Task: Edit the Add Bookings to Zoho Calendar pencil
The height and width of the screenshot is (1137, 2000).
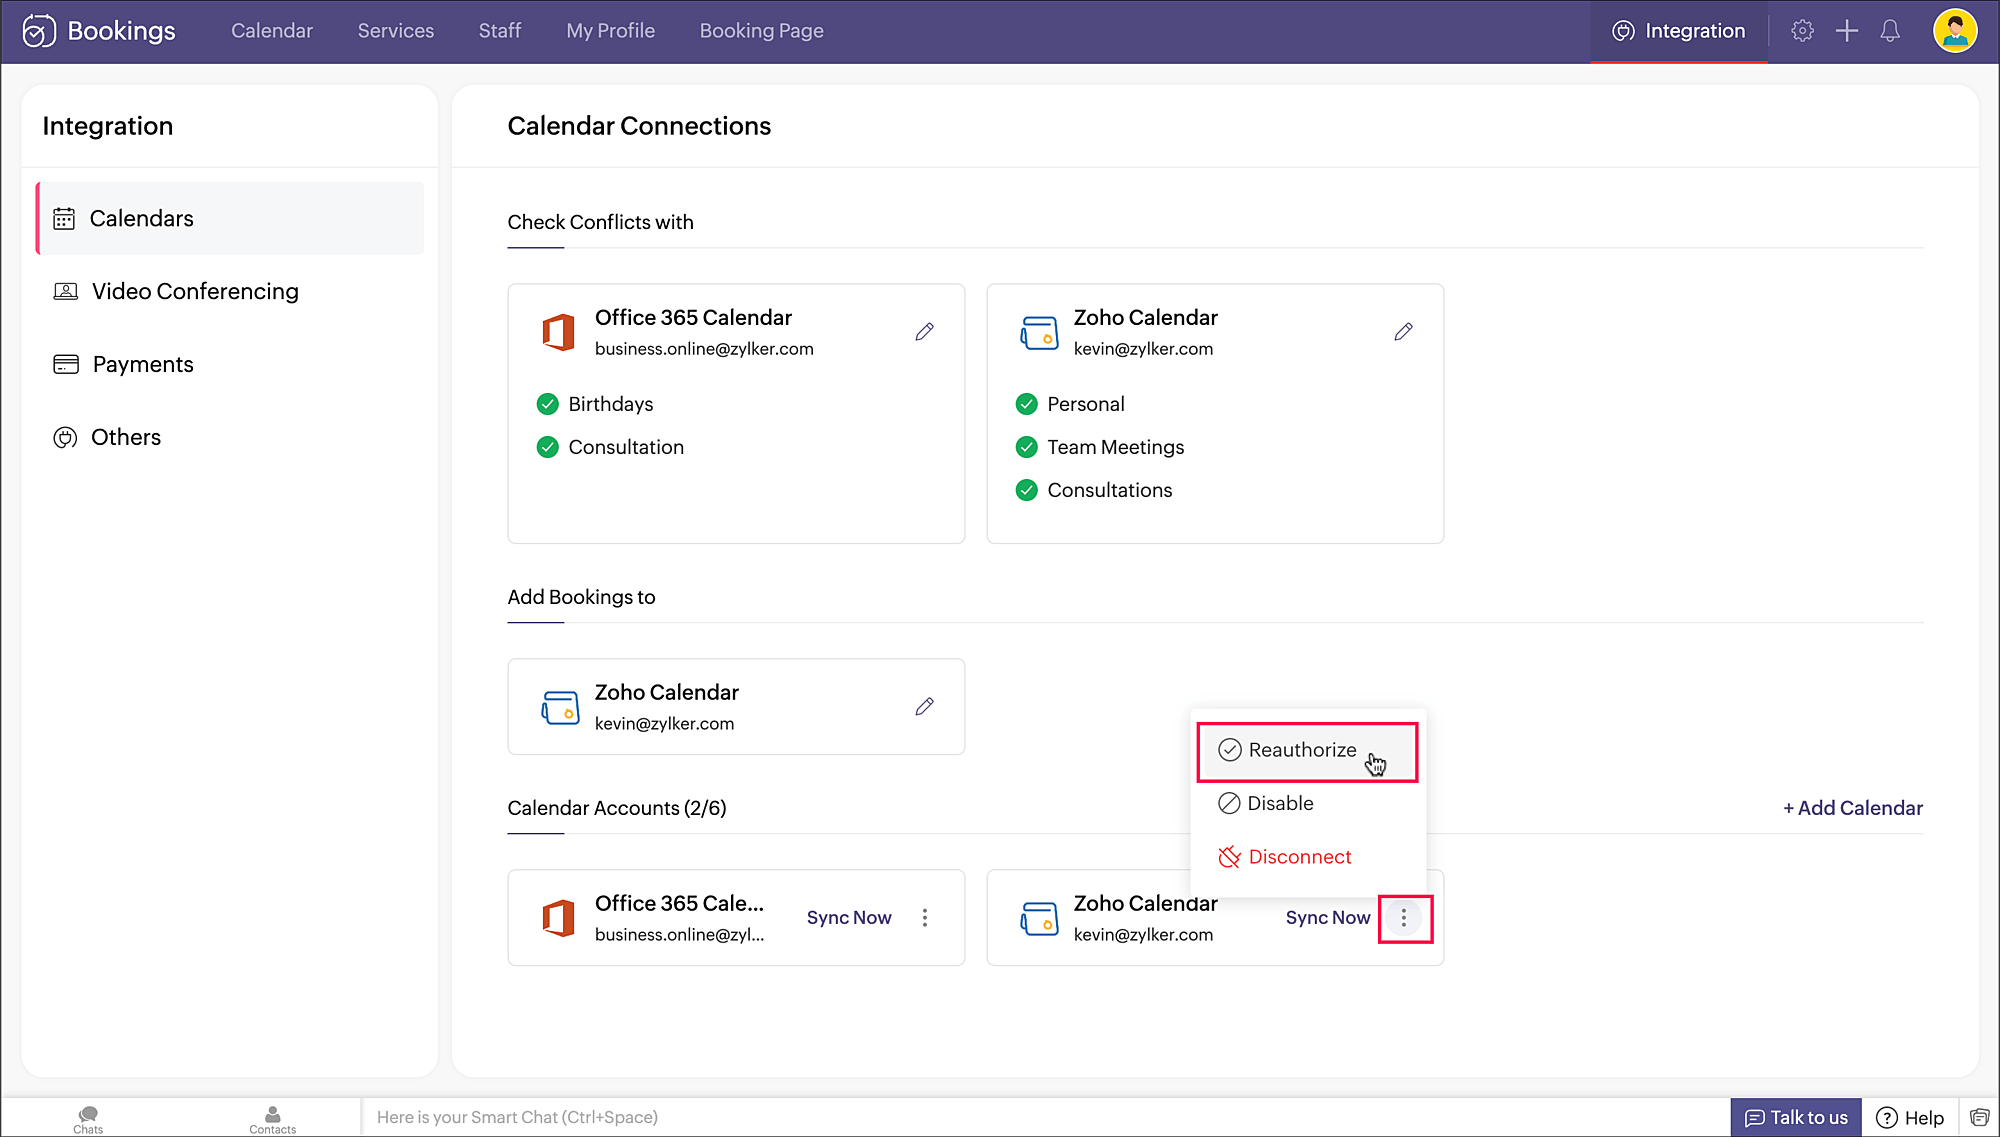Action: tap(924, 707)
